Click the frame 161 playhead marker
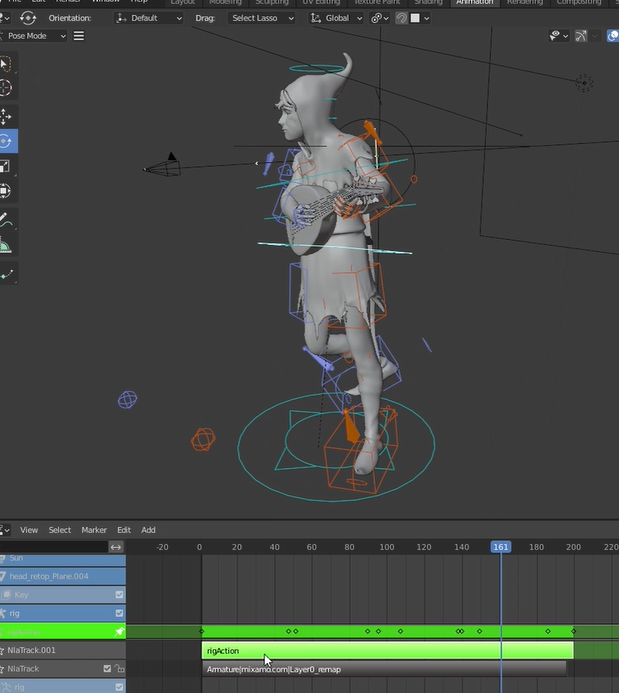This screenshot has height=693, width=619. coord(501,547)
